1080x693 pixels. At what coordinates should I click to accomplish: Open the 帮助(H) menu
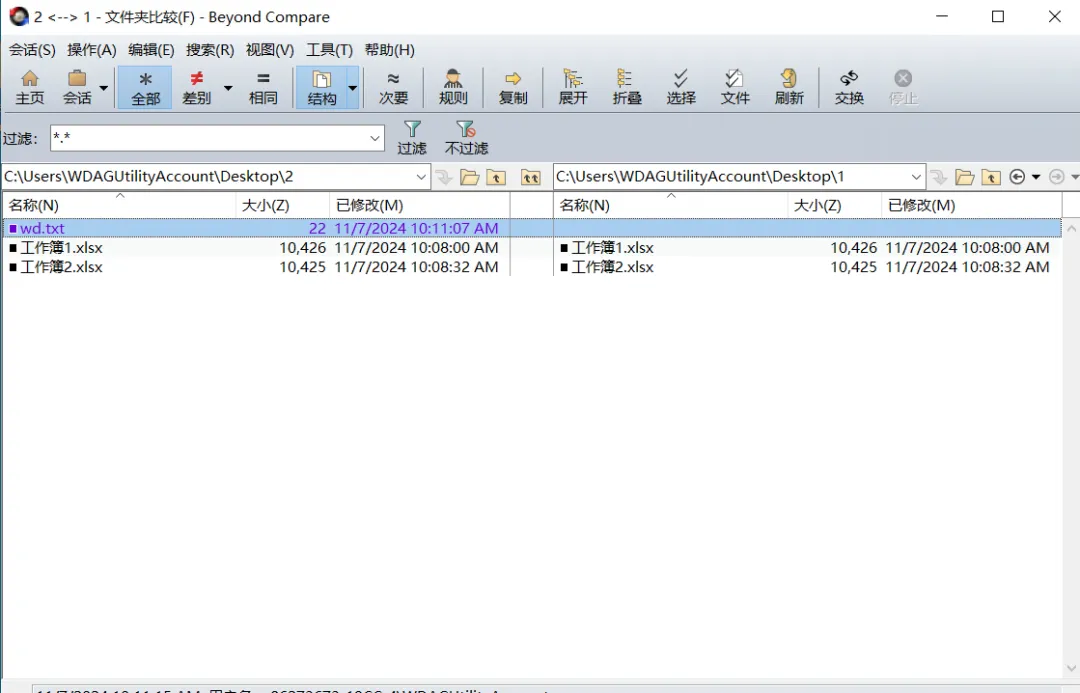(x=389, y=50)
